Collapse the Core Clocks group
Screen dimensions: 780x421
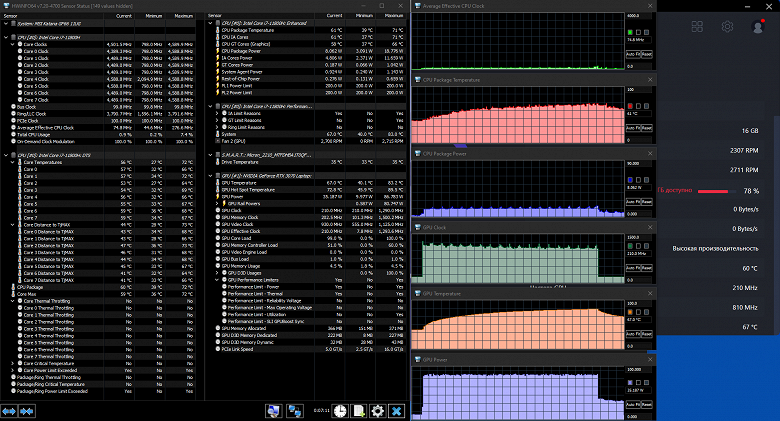[10, 43]
